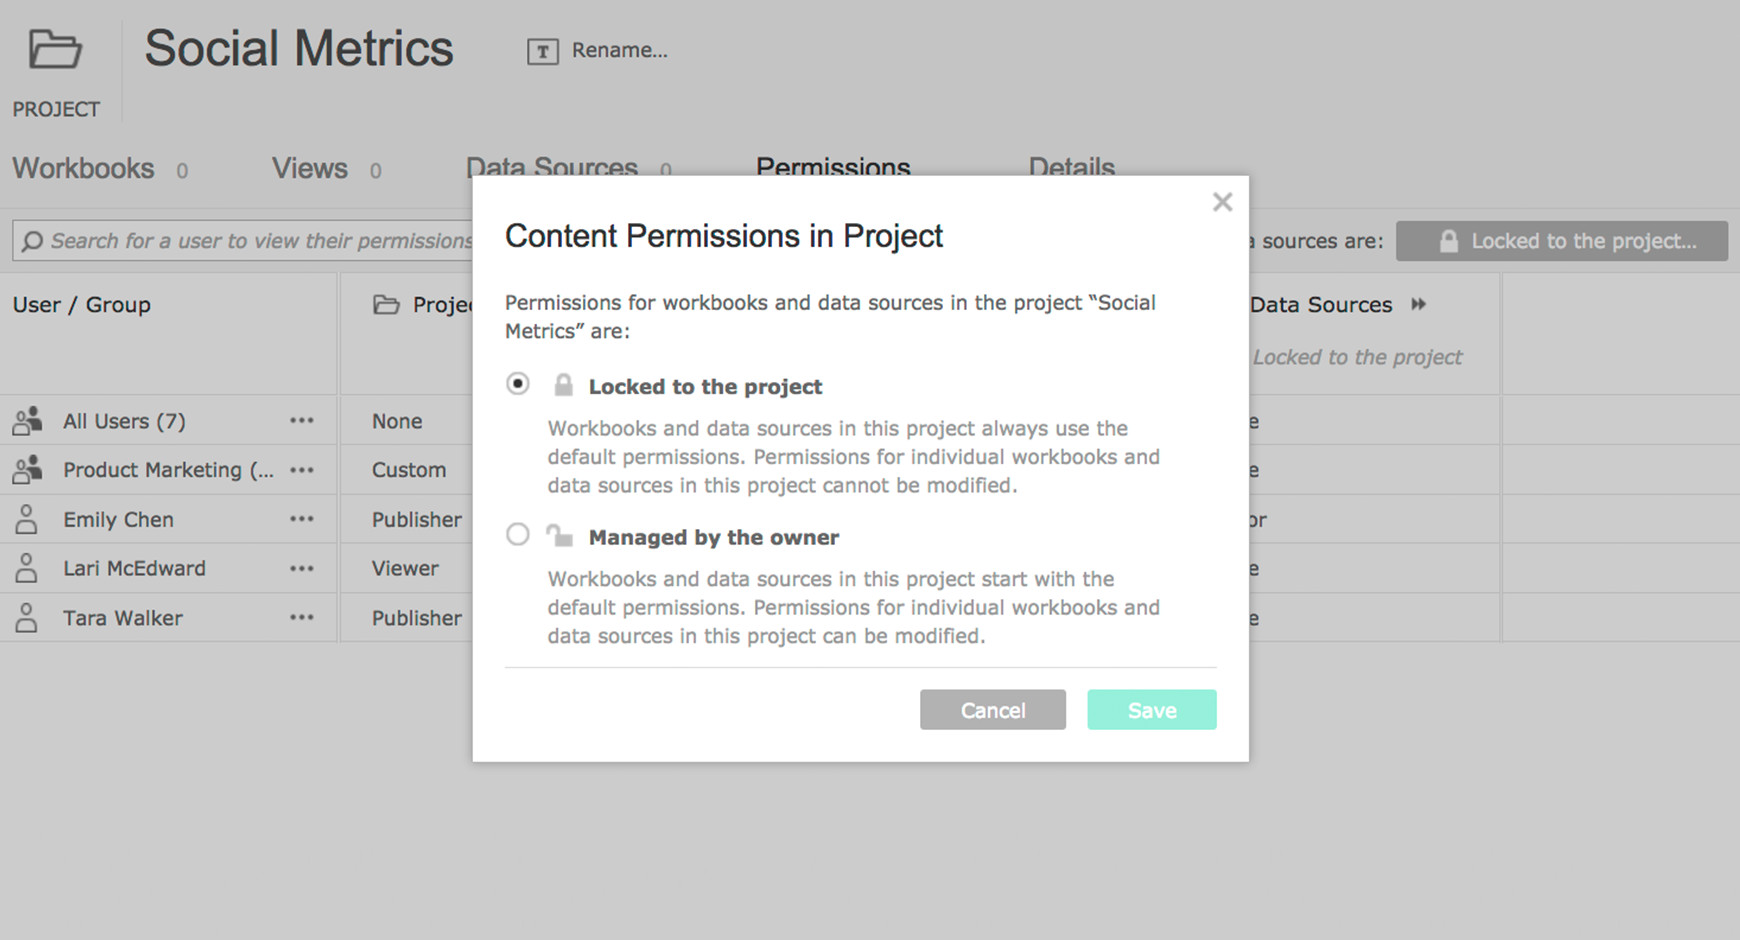Click the project folder icon at top

[55, 49]
